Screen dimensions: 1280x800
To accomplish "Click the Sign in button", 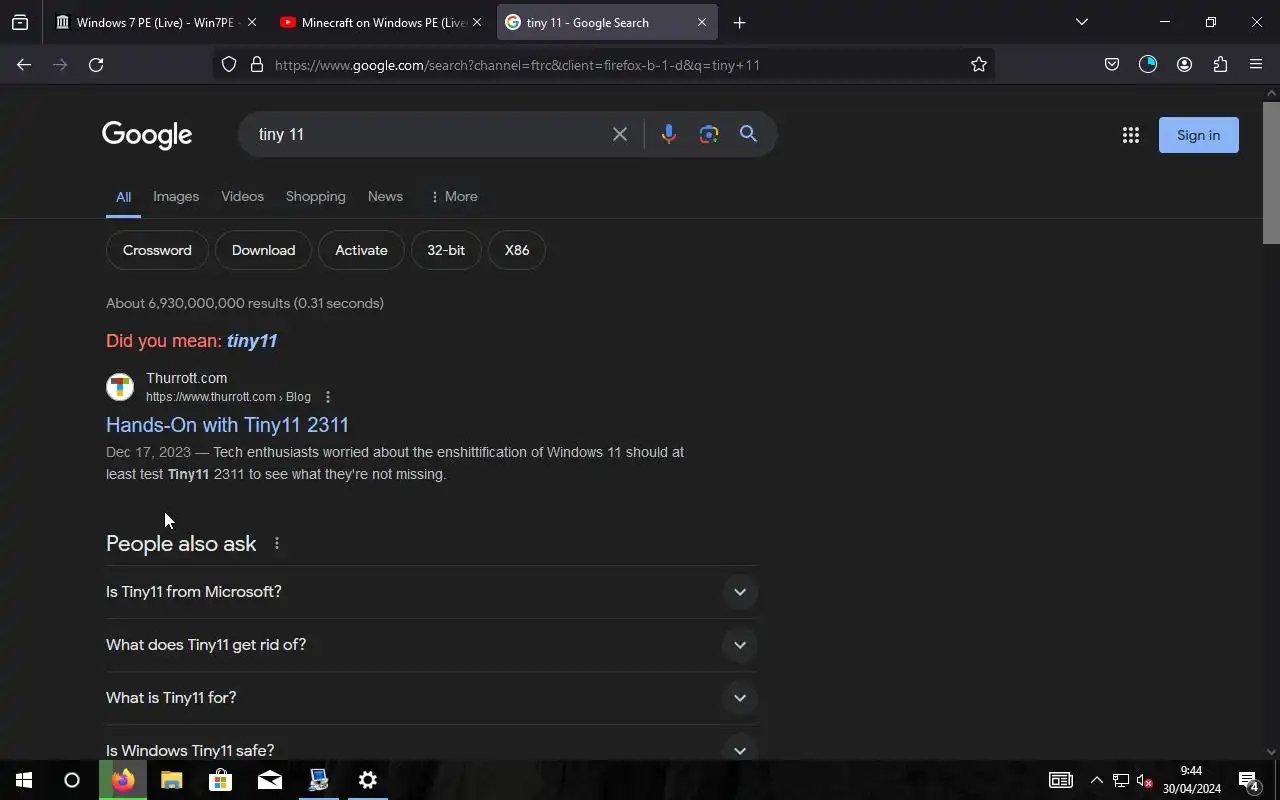I will click(x=1198, y=135).
